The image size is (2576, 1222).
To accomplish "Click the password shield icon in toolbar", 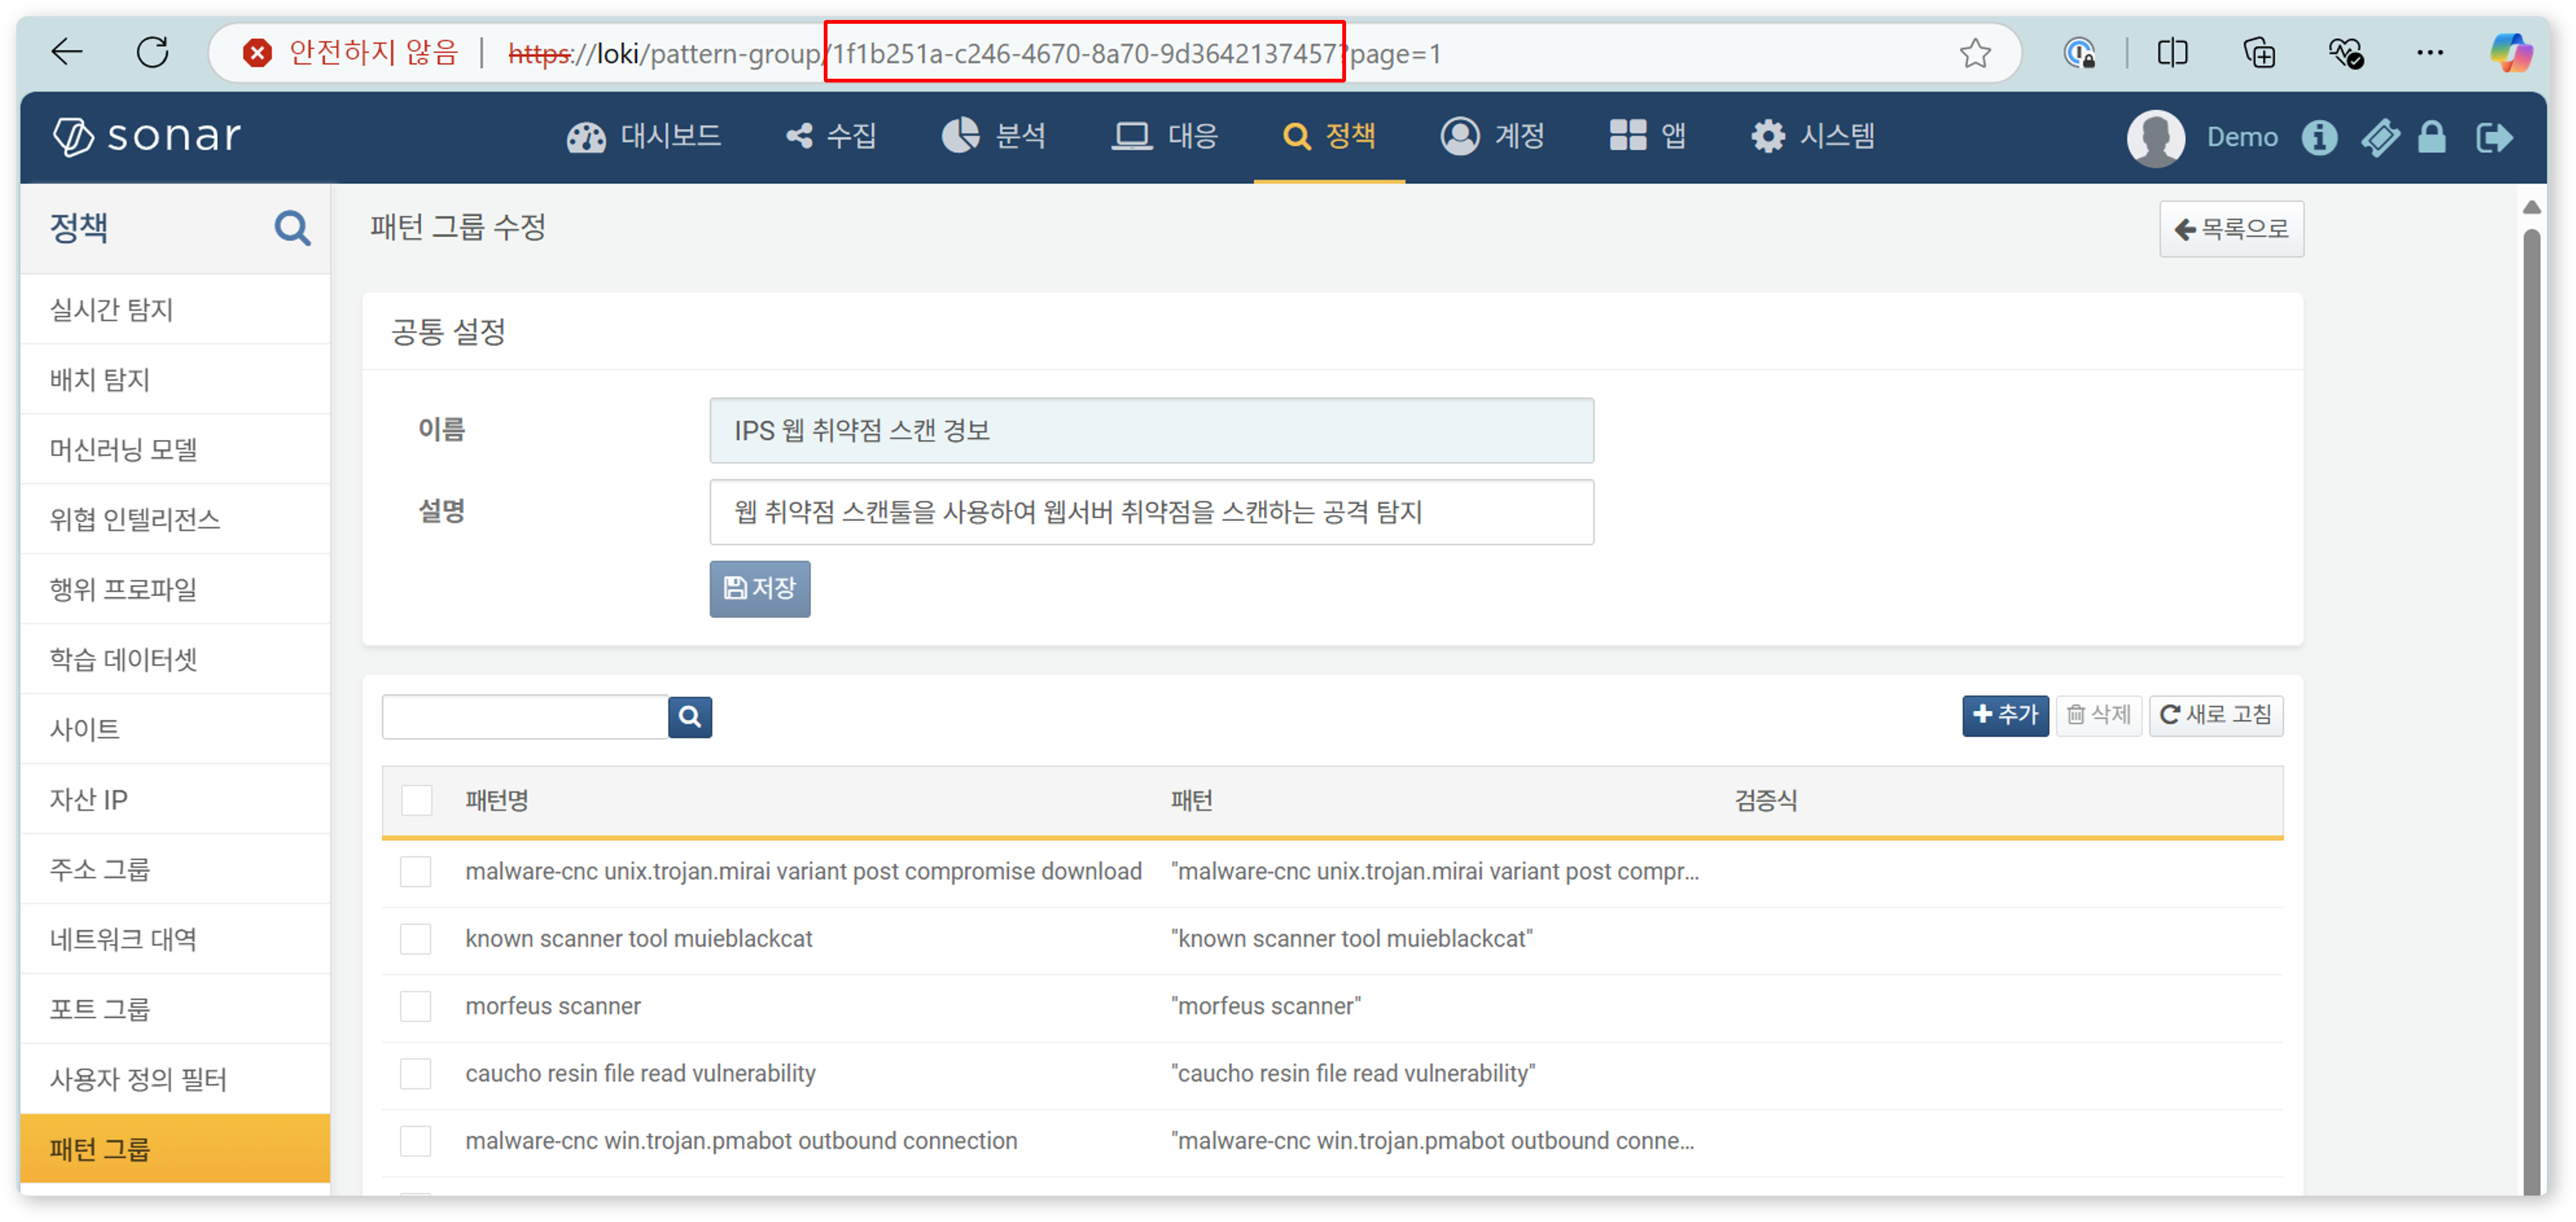I will point(2080,53).
